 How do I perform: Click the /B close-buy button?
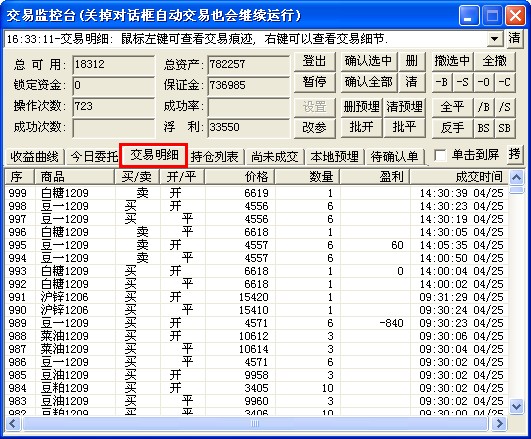pyautogui.click(x=484, y=107)
